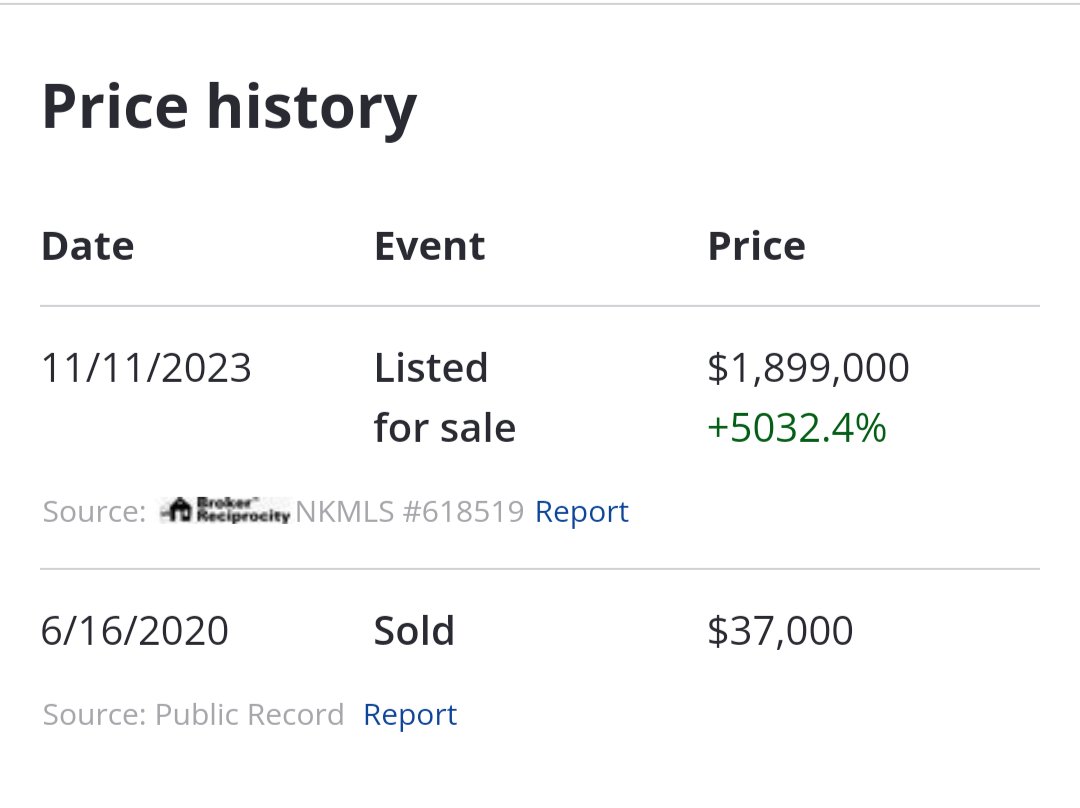Click the Date column header
1080x808 pixels.
pyautogui.click(x=87, y=247)
